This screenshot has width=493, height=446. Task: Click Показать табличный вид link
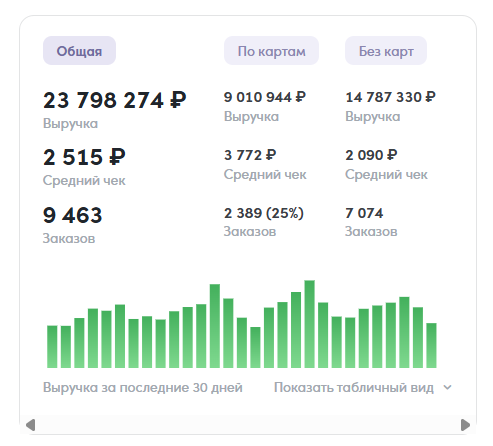[x=354, y=387]
